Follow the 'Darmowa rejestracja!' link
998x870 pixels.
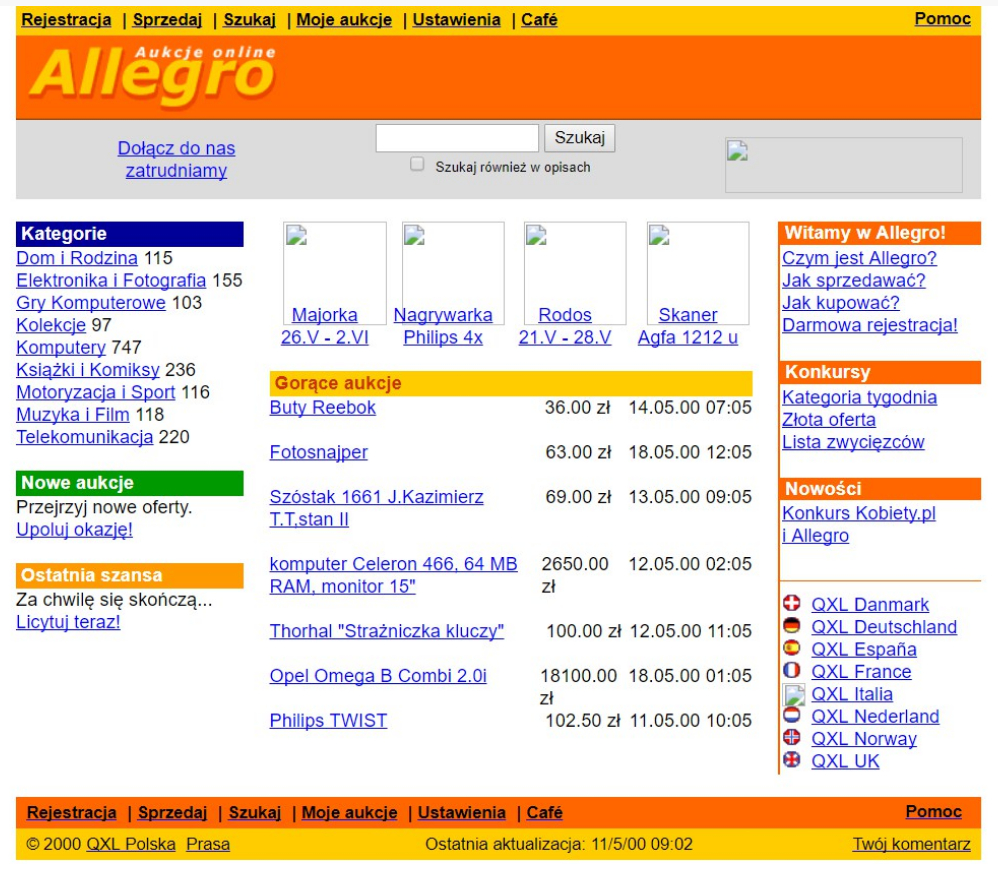[x=870, y=325]
